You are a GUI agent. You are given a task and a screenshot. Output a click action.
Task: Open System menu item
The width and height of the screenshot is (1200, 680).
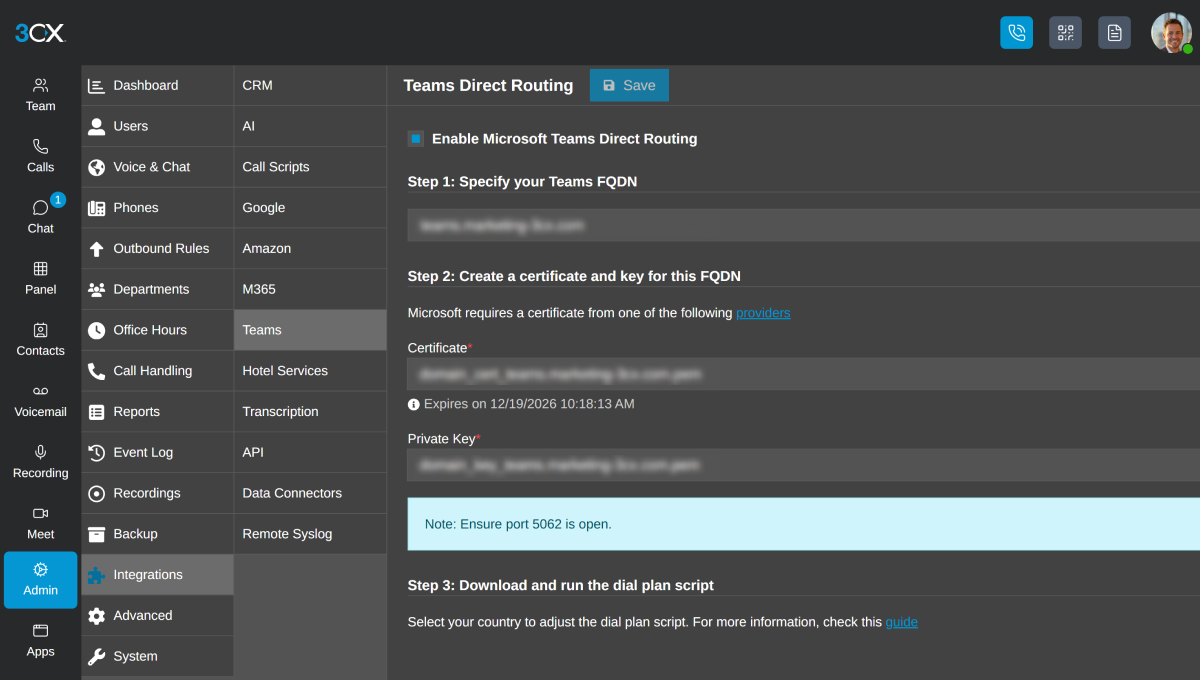click(x=157, y=656)
